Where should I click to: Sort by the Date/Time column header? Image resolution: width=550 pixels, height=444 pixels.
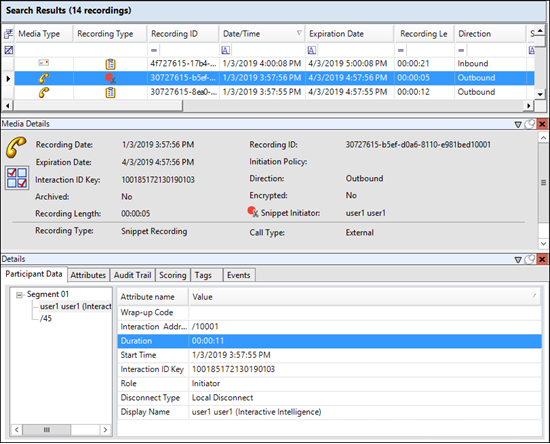[x=262, y=34]
